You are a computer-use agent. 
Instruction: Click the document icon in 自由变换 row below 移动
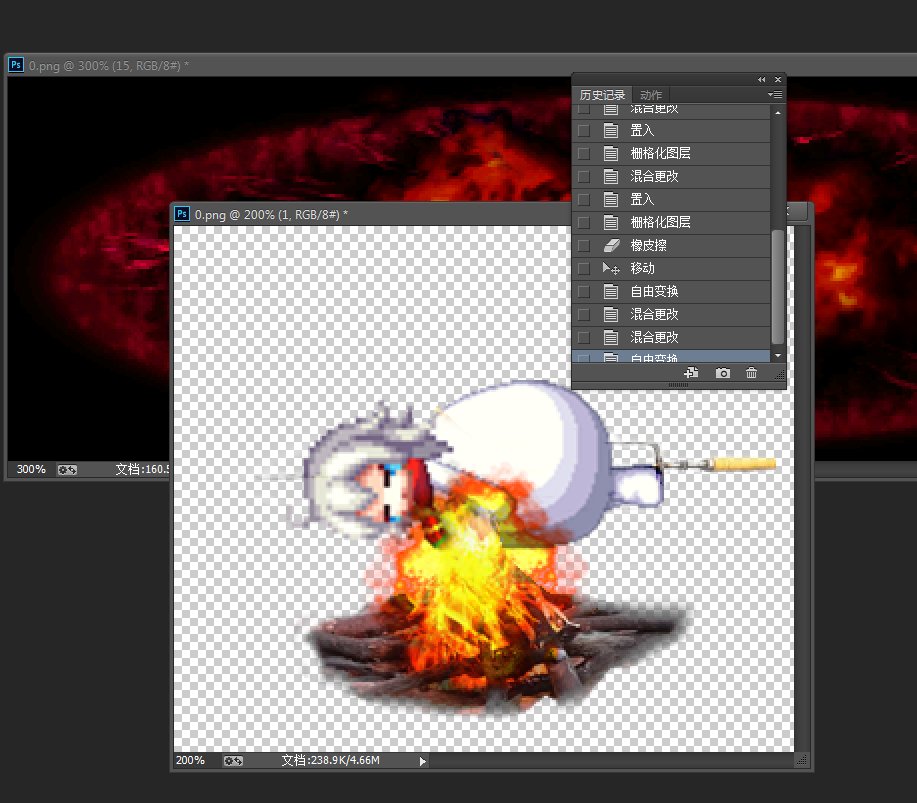point(611,291)
